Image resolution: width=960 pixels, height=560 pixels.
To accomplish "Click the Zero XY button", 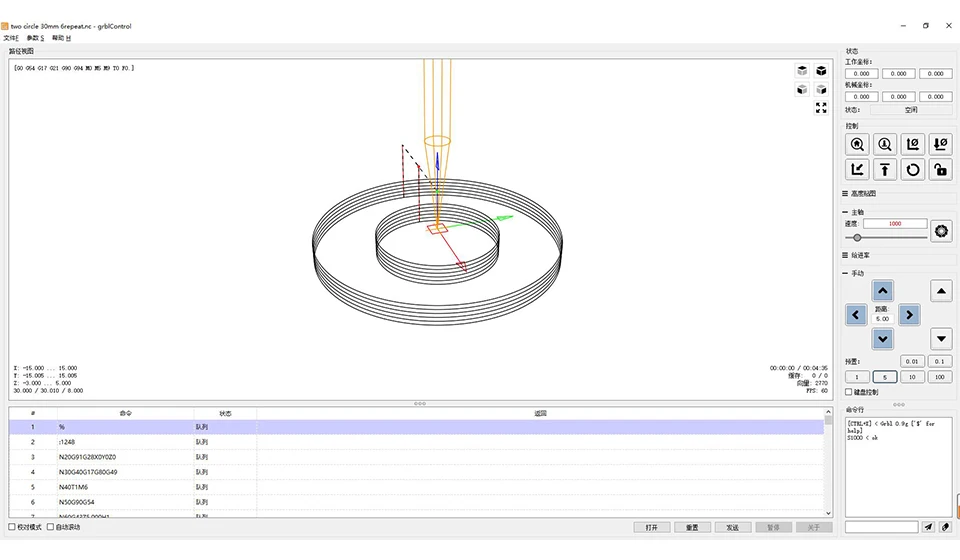I will coord(912,144).
